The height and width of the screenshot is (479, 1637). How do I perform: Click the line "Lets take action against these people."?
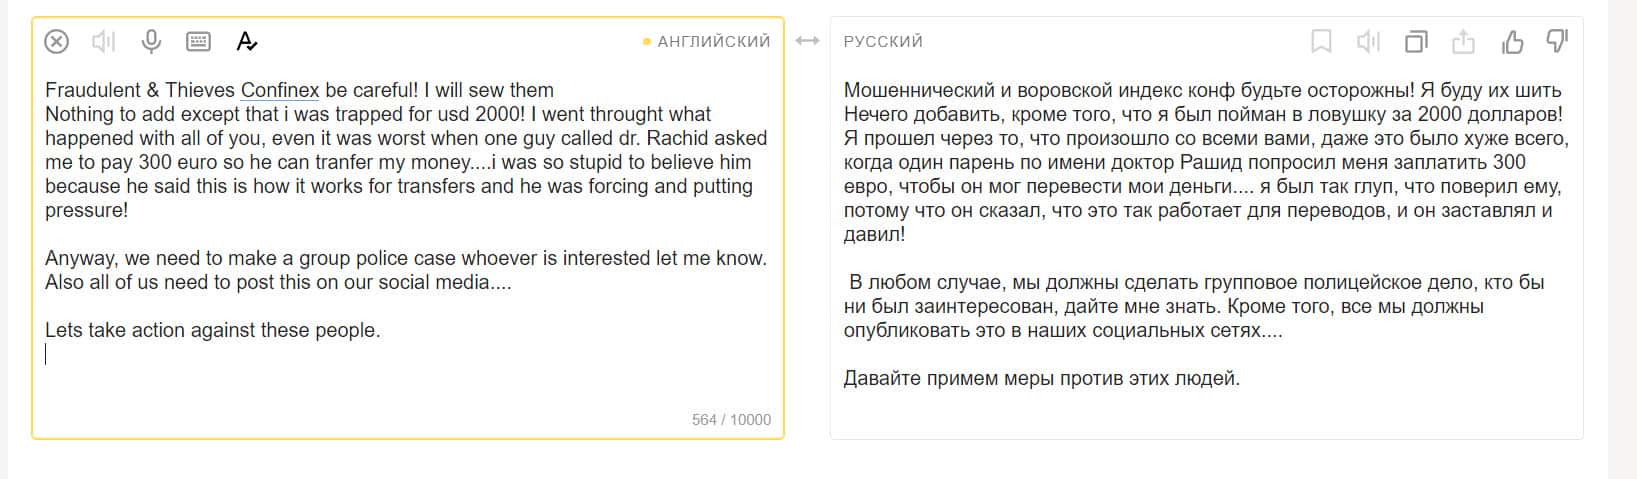click(213, 330)
